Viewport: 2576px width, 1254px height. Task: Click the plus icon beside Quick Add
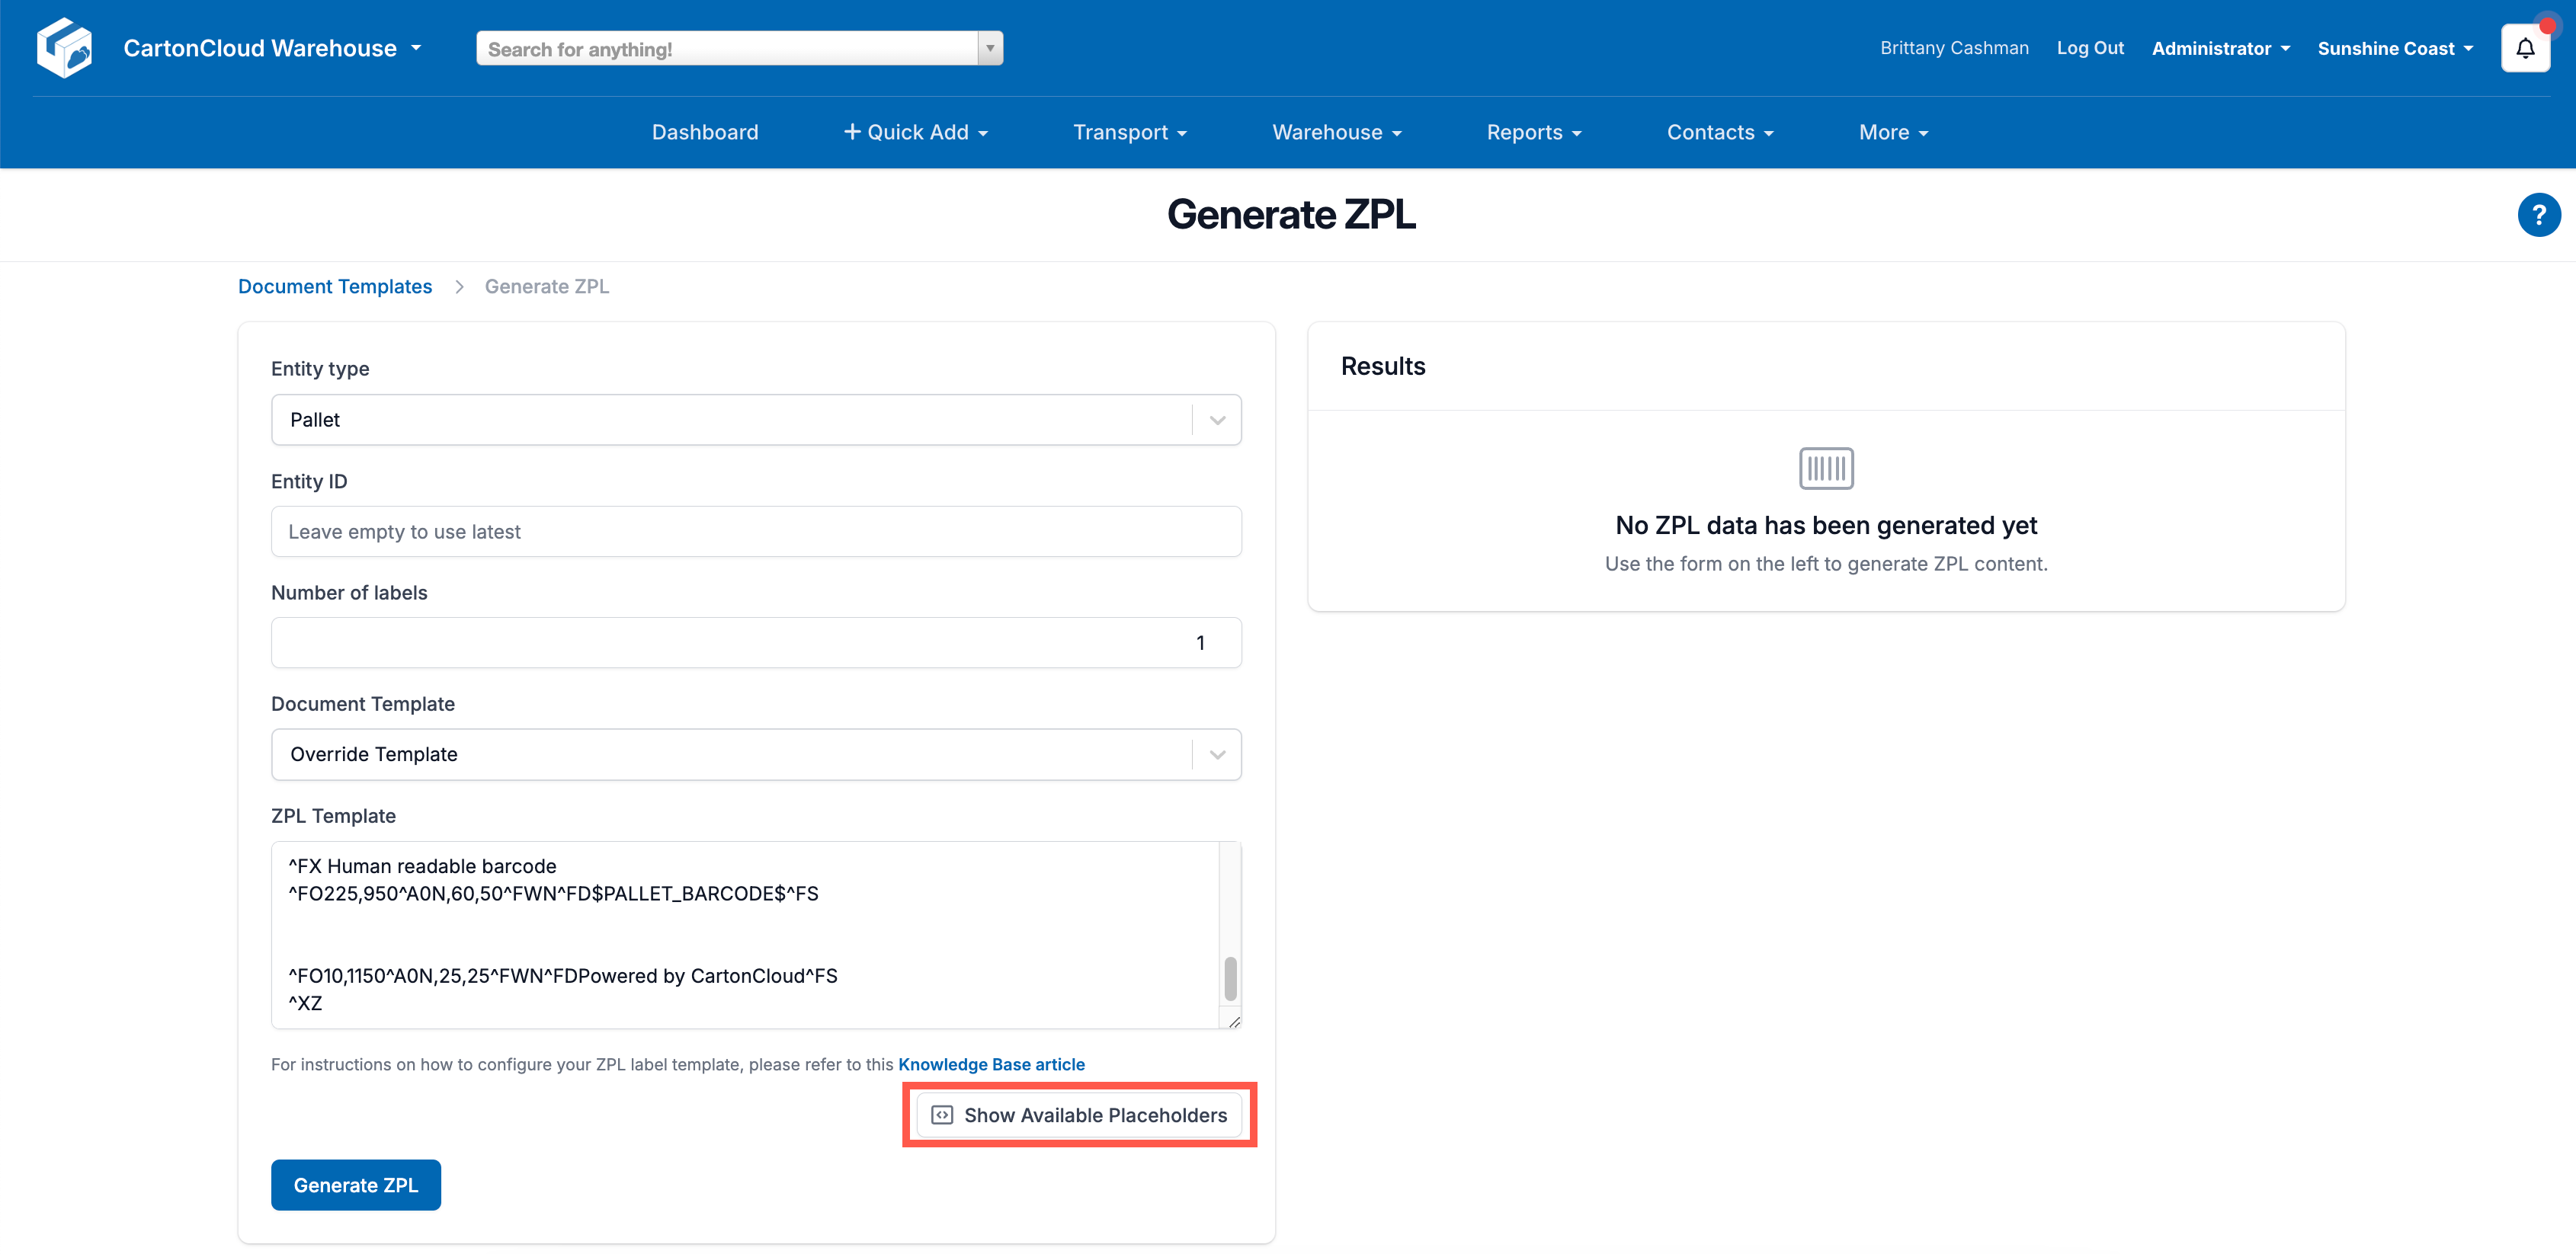pos(851,131)
